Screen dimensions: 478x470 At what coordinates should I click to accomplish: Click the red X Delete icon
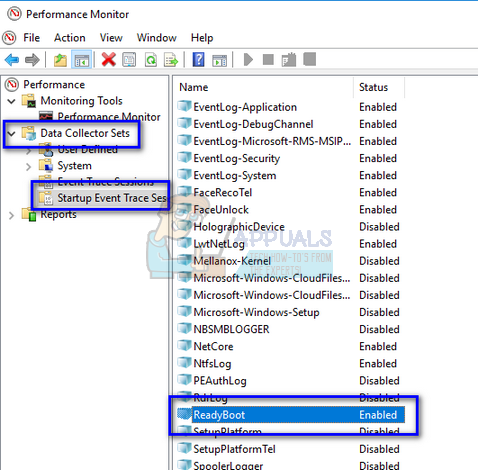109,60
